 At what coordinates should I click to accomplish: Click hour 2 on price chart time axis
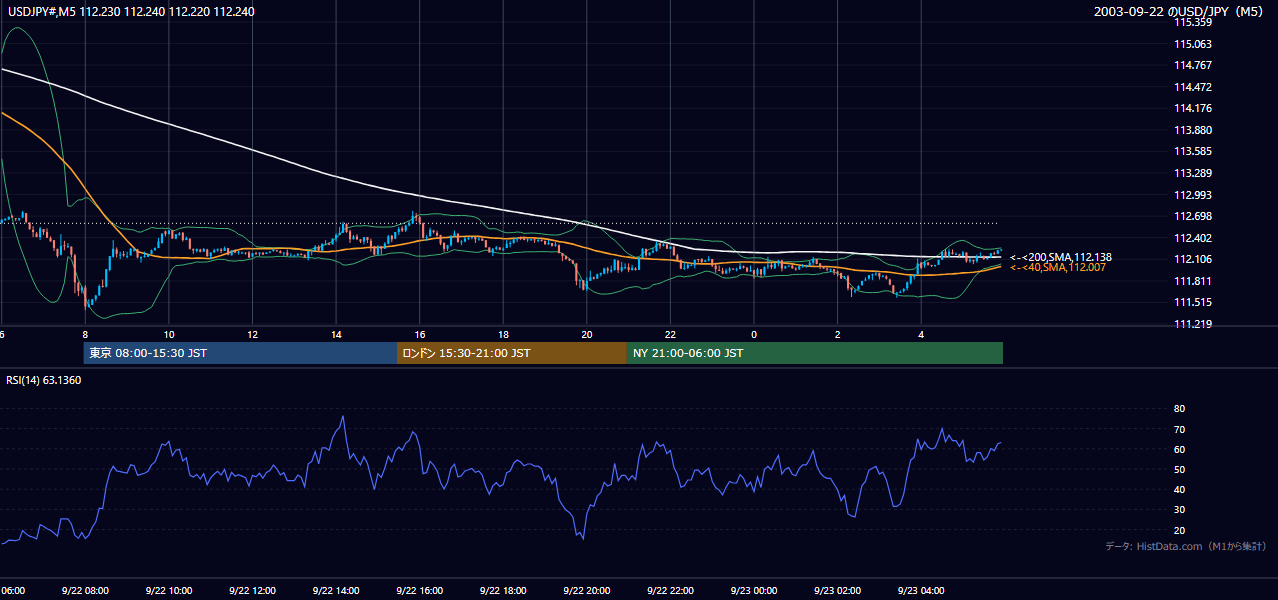pyautogui.click(x=838, y=334)
